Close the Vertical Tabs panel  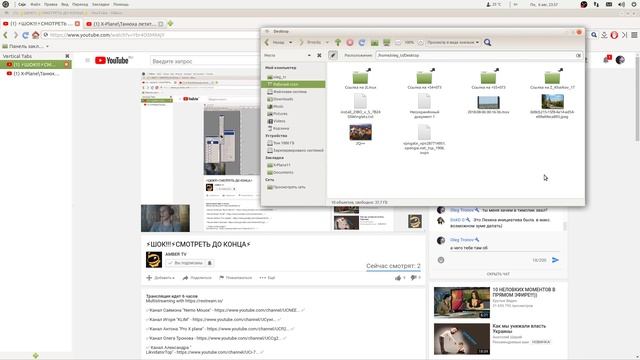[67, 56]
